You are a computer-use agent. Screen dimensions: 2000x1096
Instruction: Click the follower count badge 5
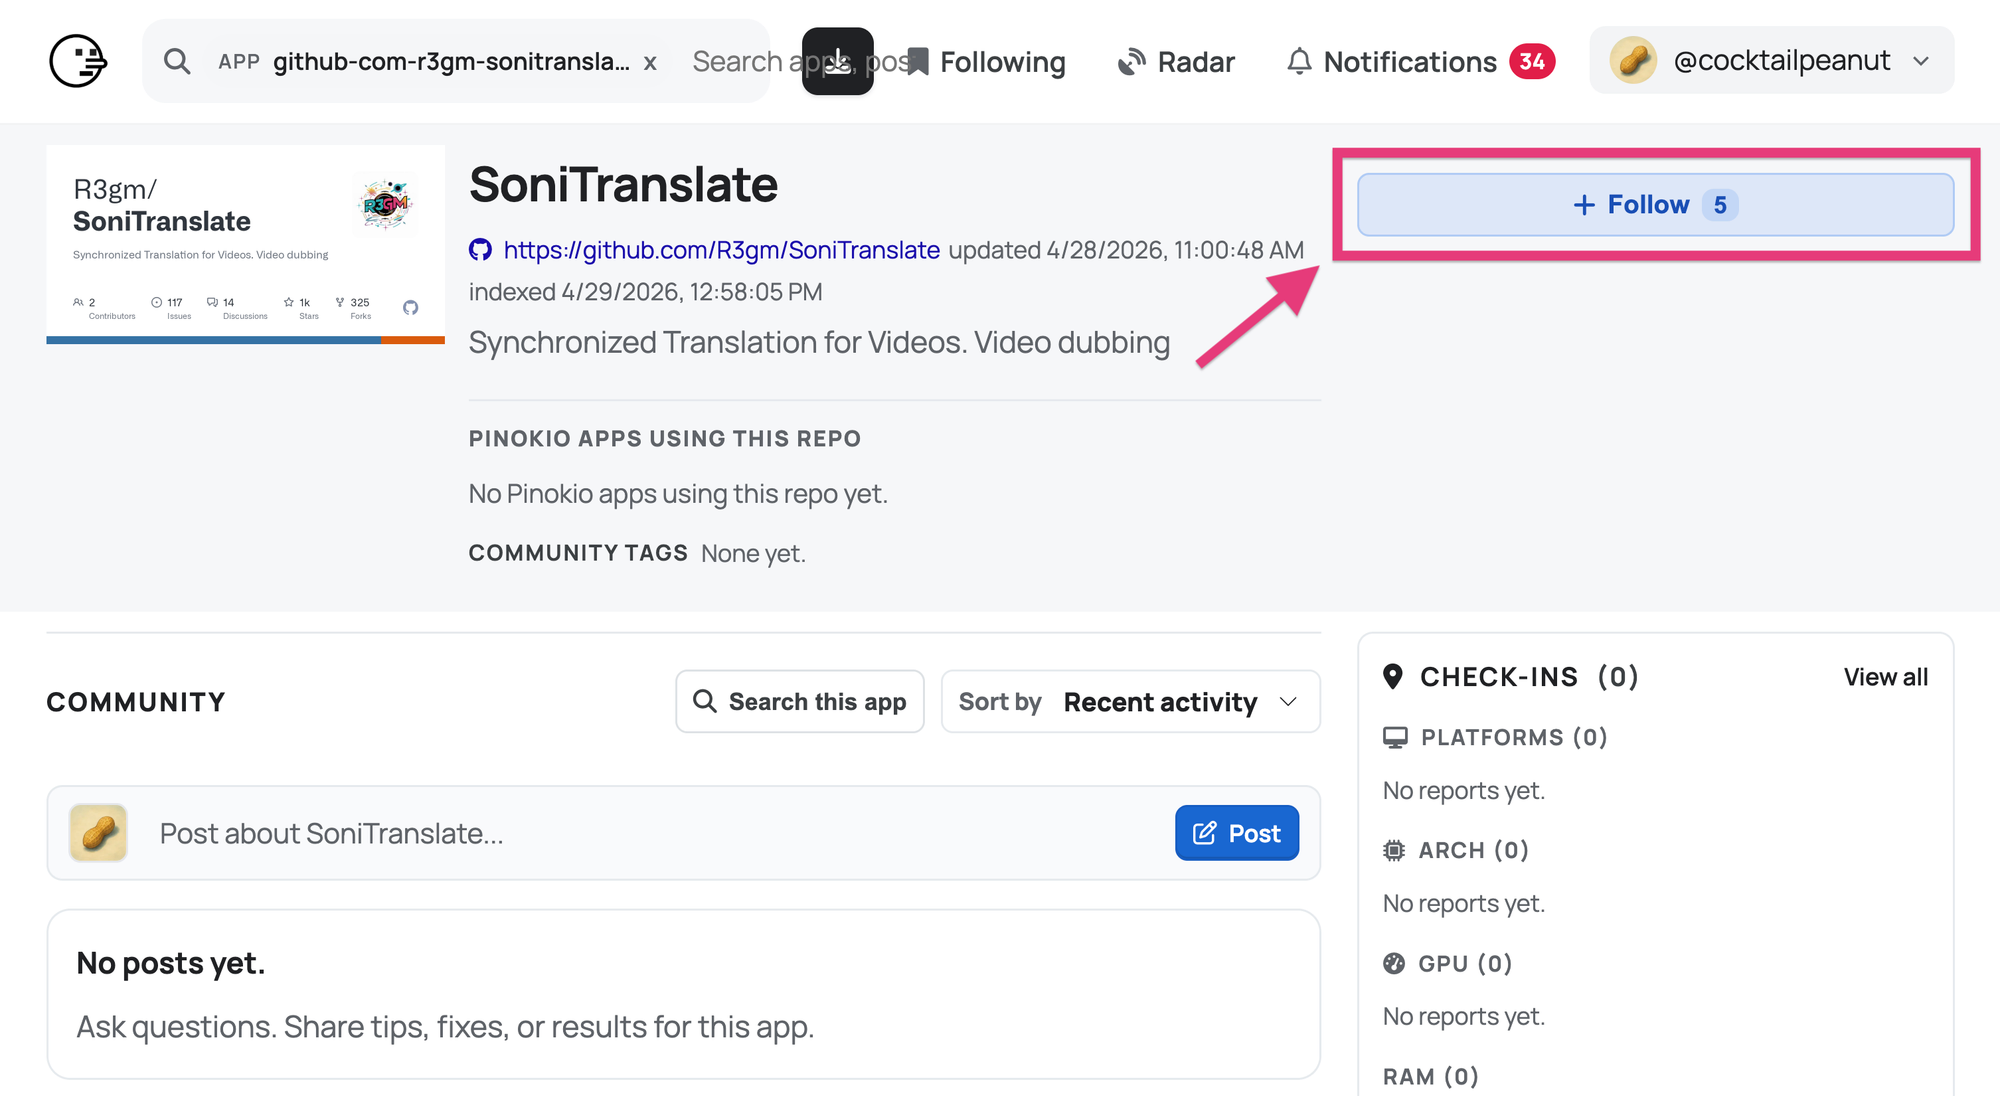click(x=1720, y=205)
